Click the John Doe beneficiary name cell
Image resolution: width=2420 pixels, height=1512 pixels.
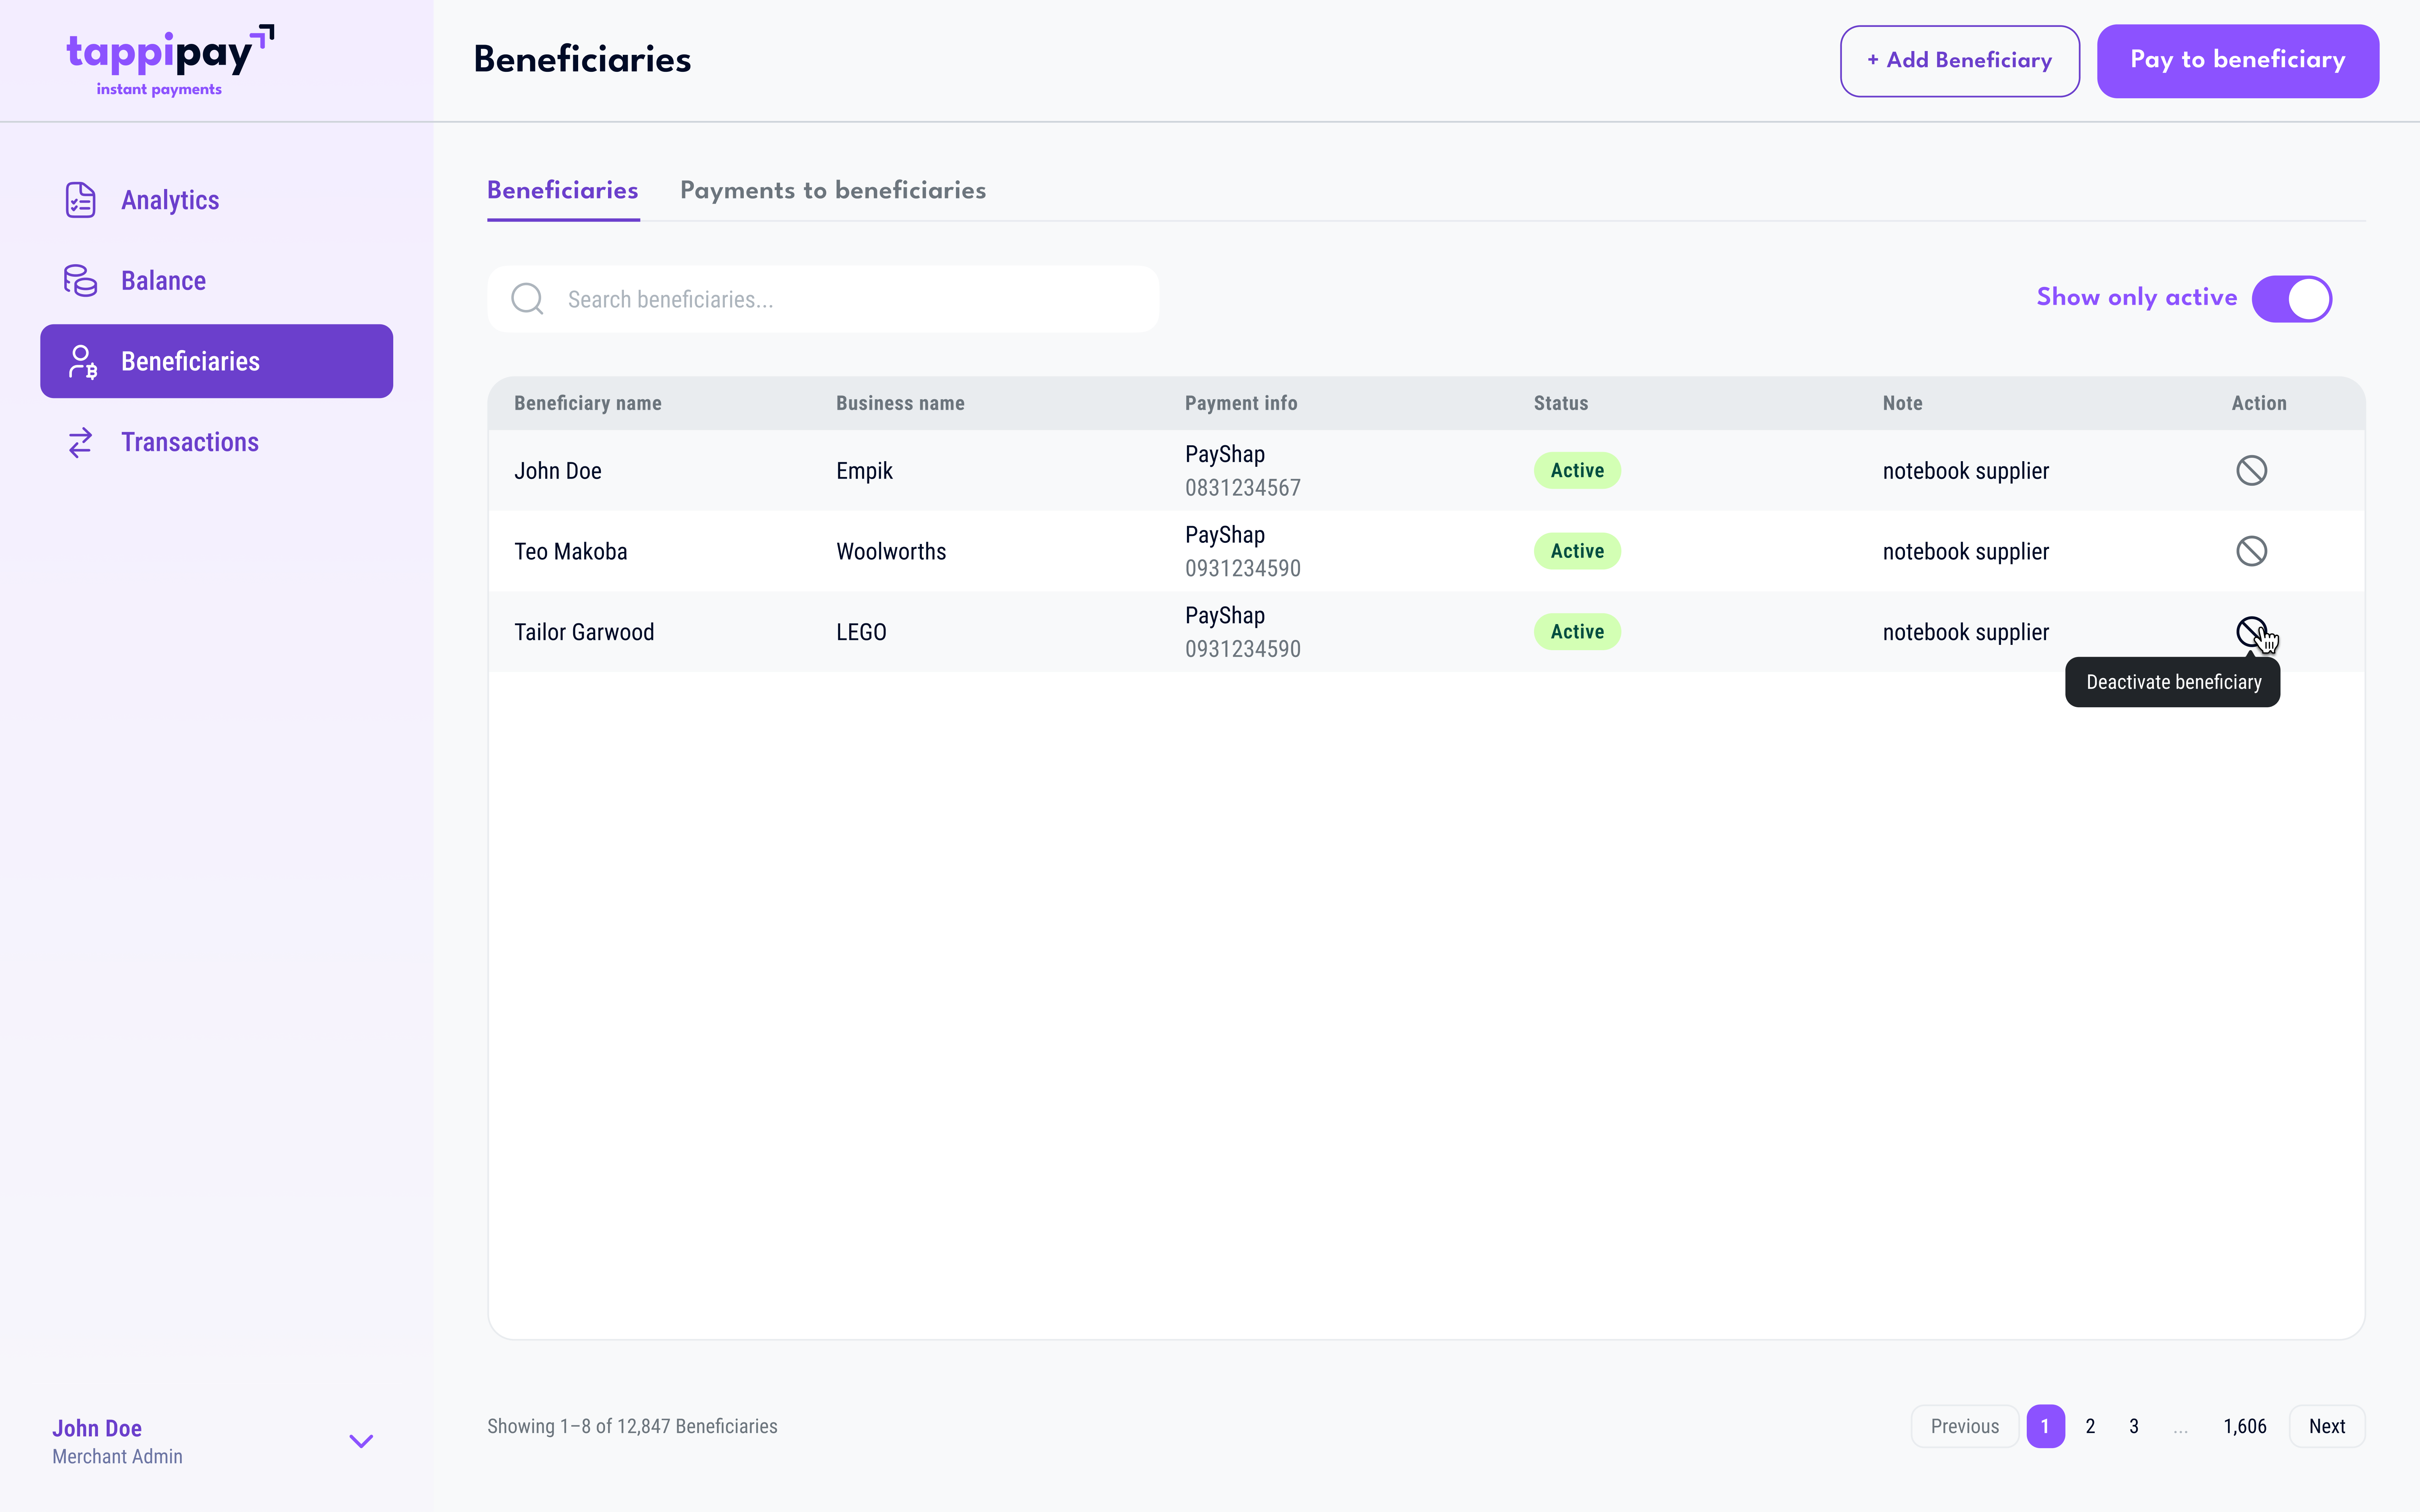(558, 471)
